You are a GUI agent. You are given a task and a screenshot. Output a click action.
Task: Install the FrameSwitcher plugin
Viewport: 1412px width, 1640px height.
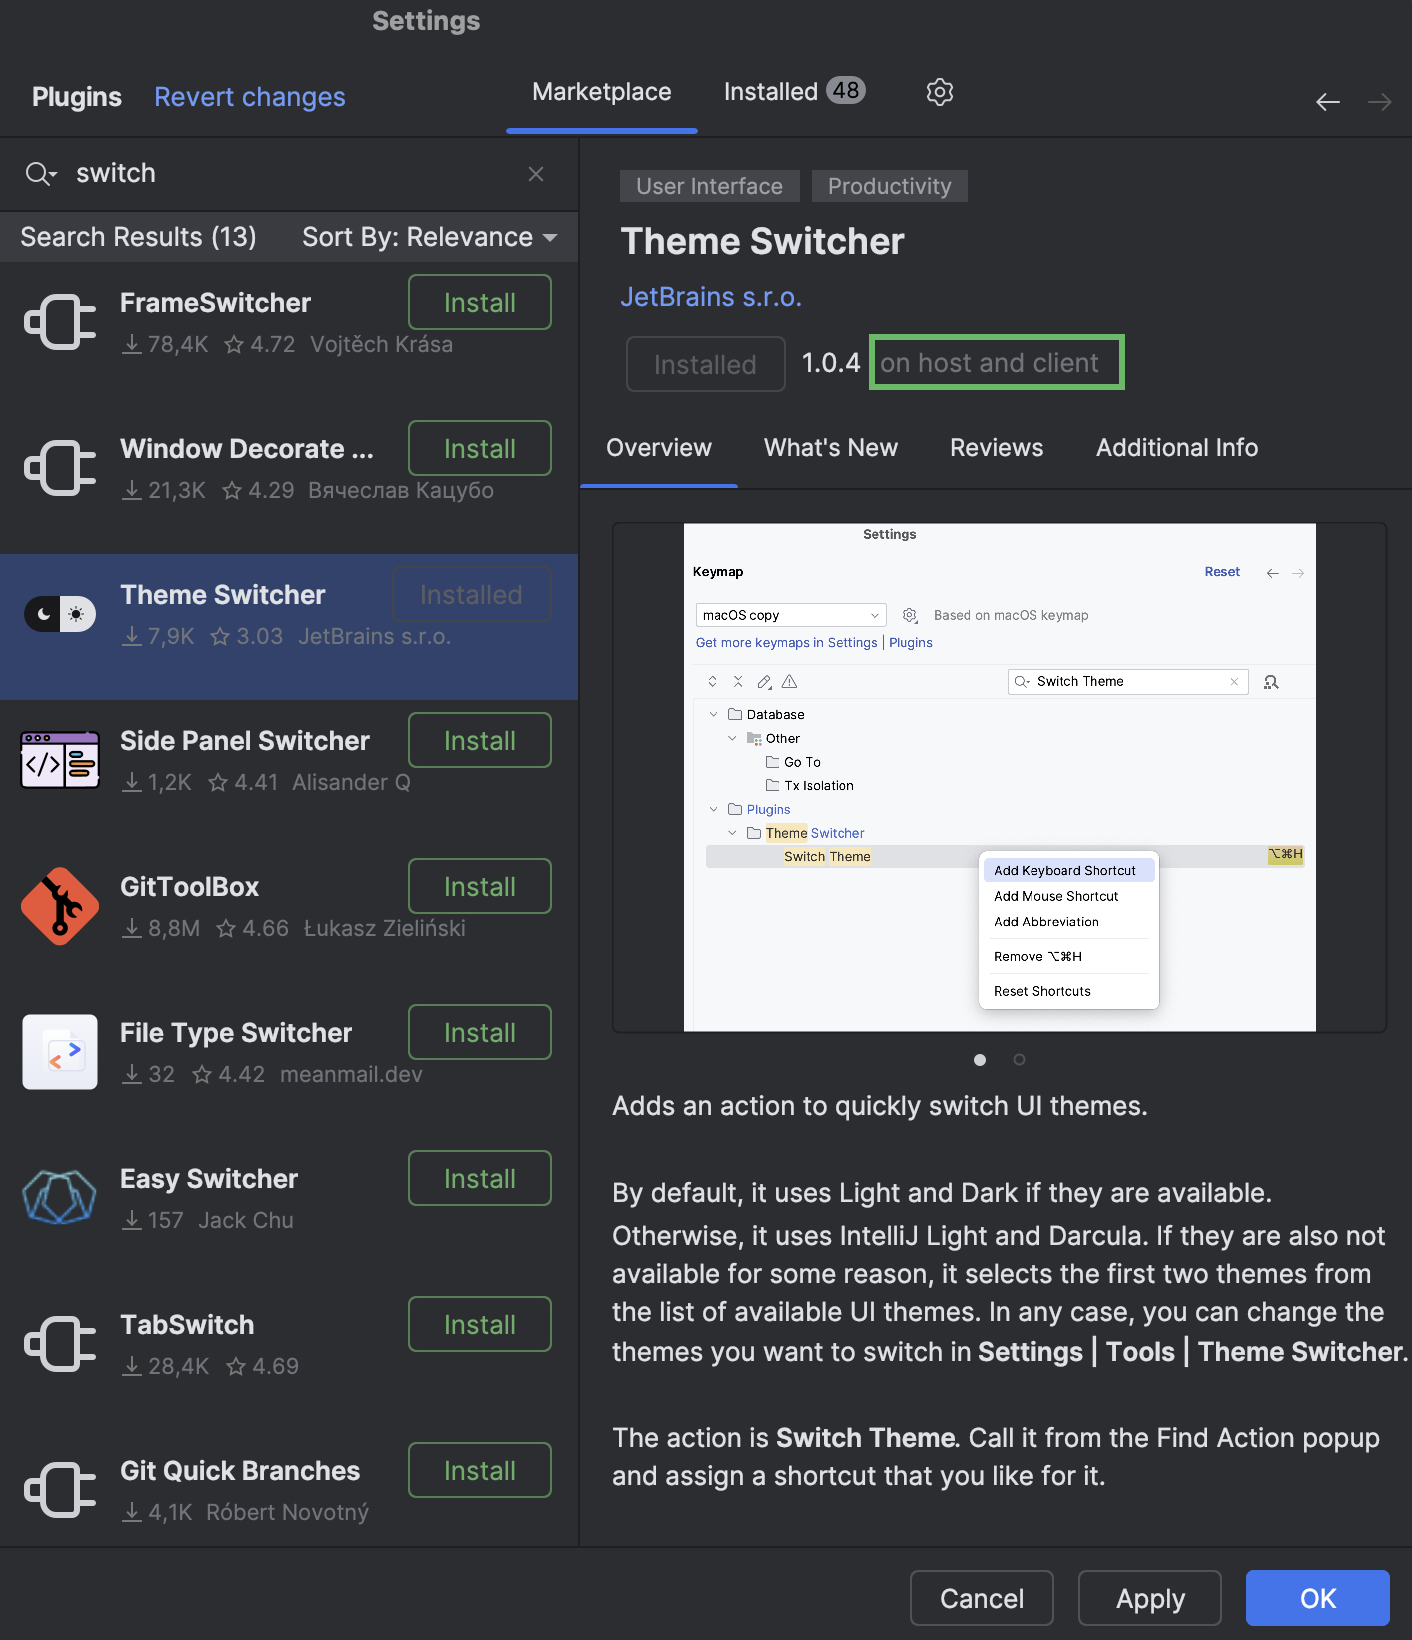coord(480,302)
